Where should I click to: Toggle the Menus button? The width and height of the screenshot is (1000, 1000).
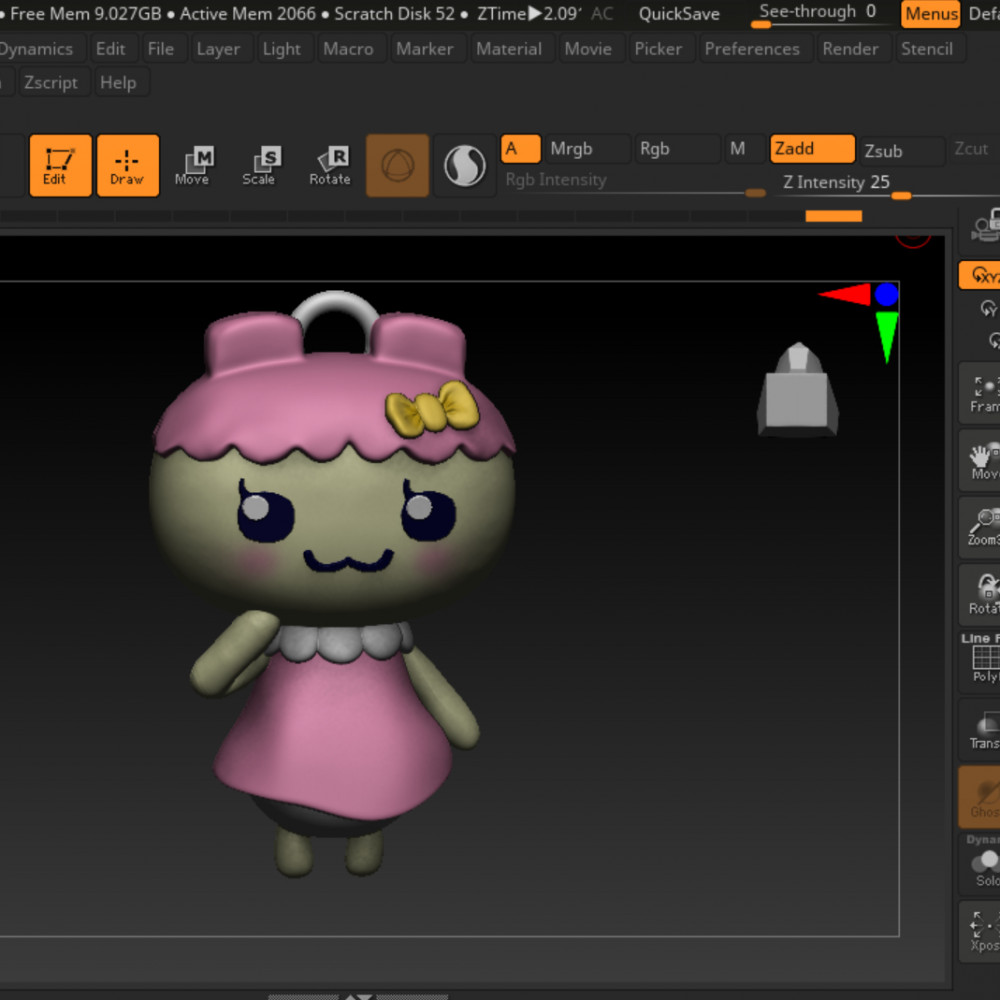click(x=930, y=14)
